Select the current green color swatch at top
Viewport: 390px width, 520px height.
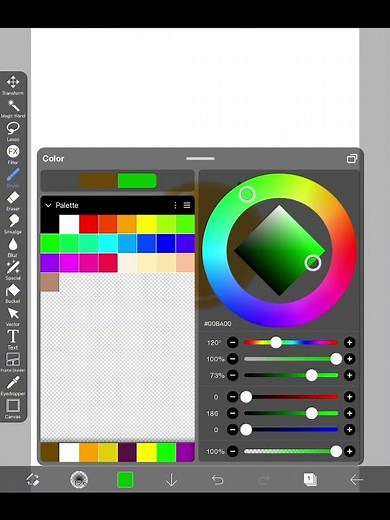click(137, 181)
